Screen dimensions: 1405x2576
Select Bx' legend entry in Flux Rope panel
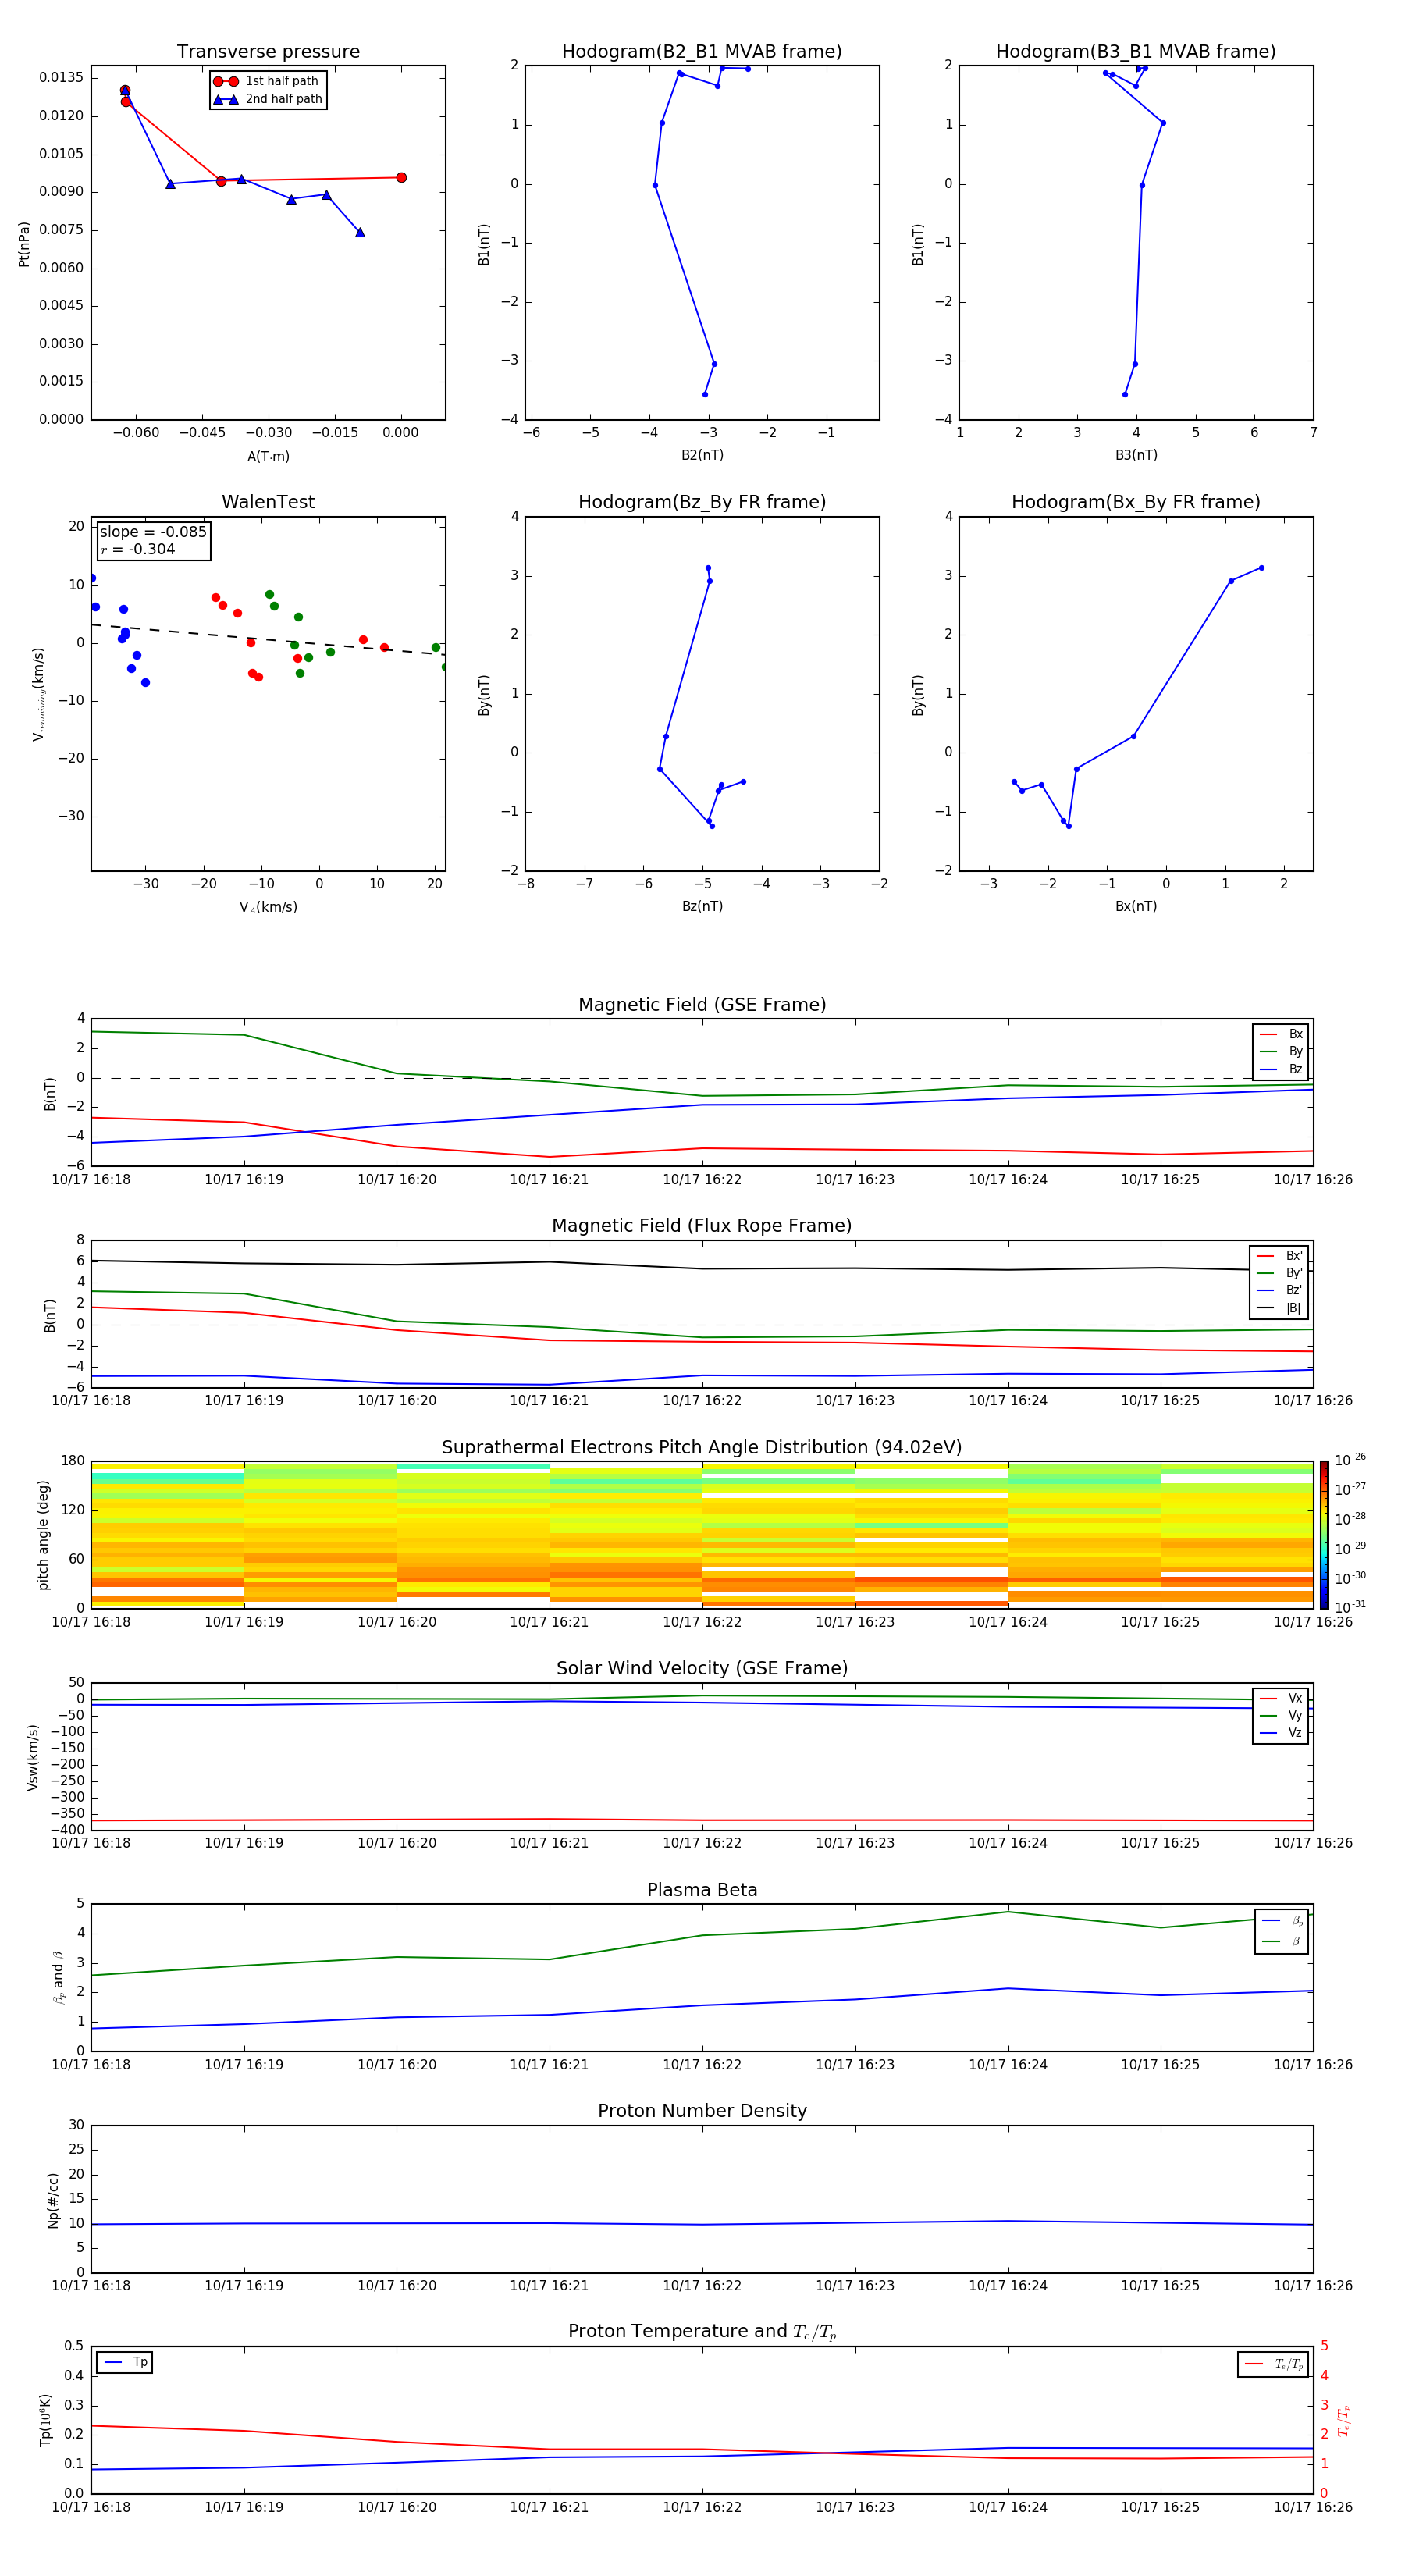(x=1280, y=1256)
